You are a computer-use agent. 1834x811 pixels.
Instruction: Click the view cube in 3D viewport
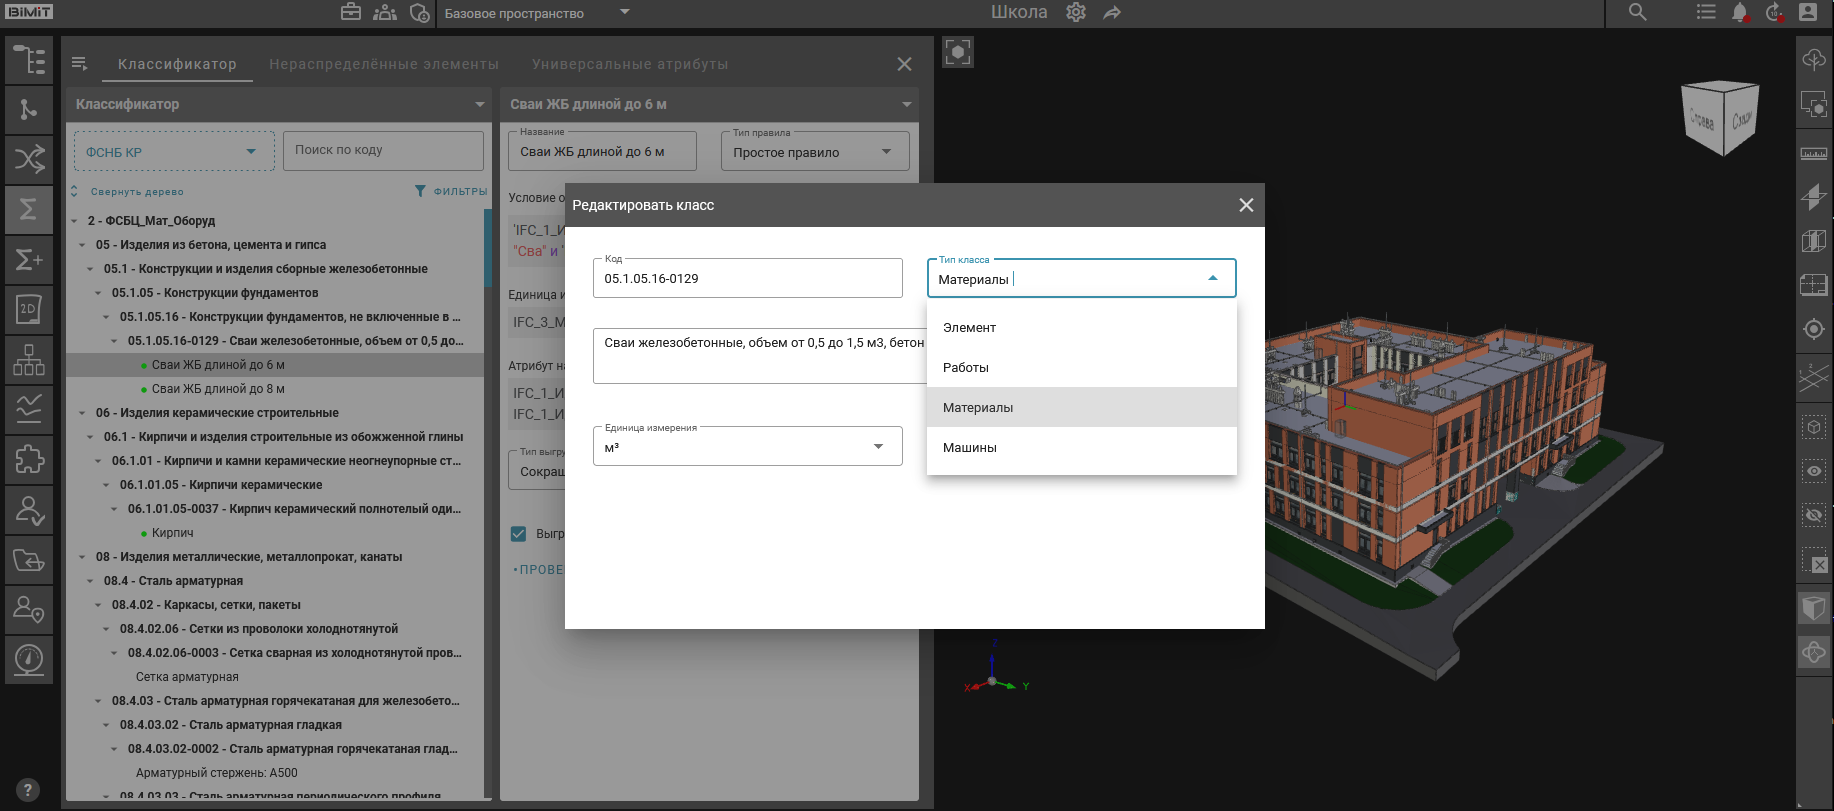1721,119
